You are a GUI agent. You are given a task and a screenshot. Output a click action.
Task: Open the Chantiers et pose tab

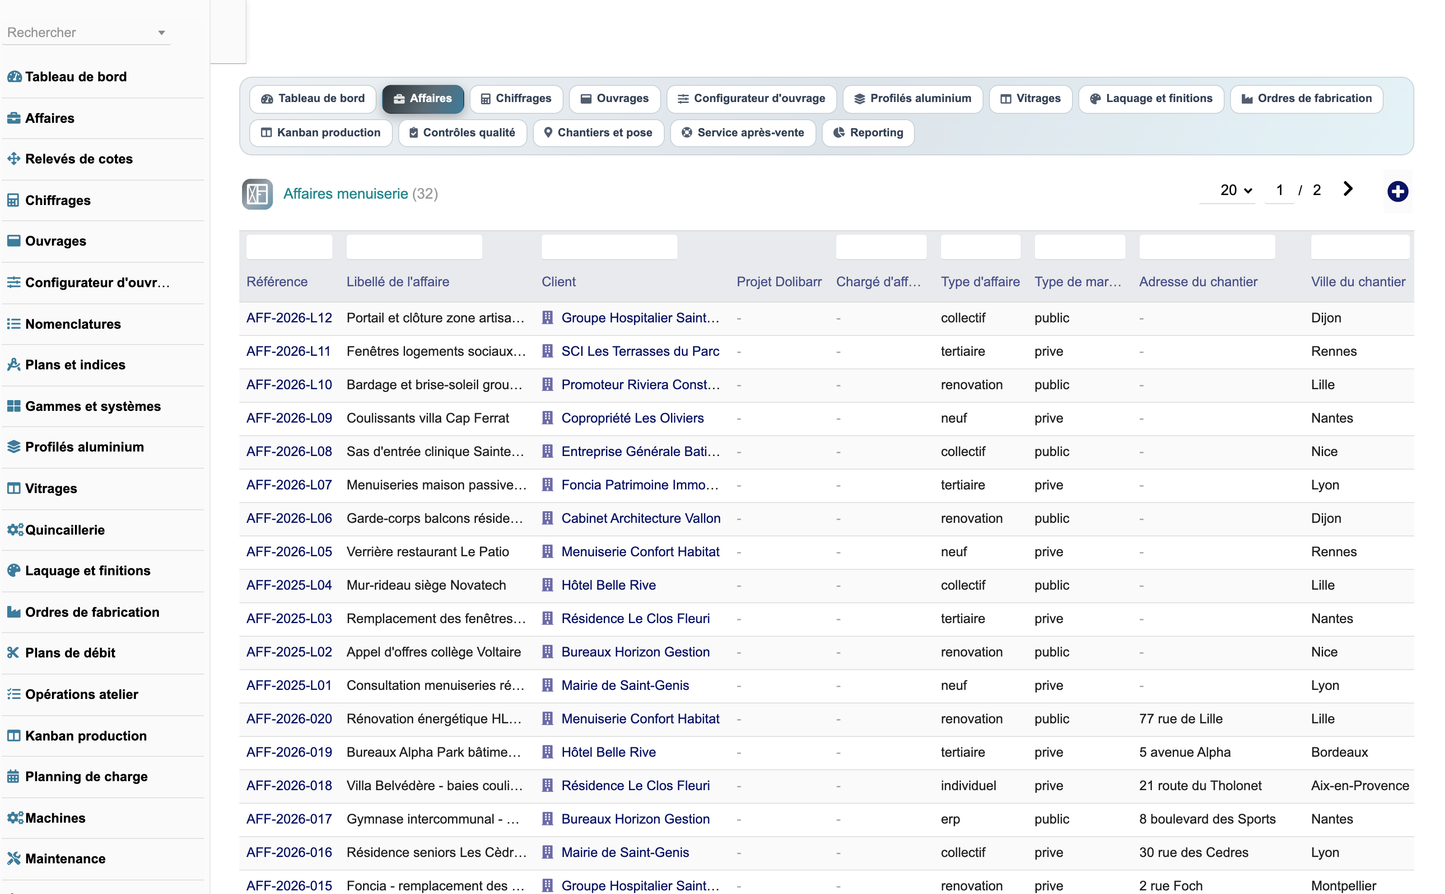[598, 133]
